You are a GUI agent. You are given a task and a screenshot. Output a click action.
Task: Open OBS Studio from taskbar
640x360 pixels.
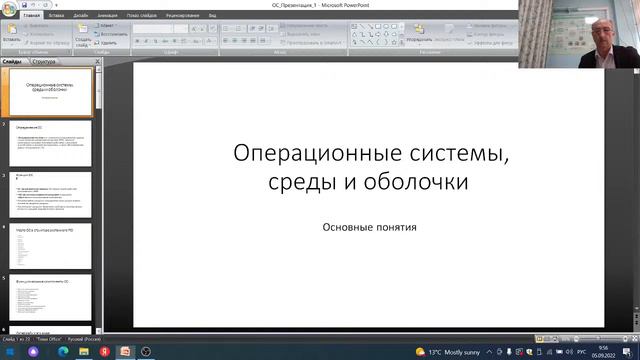tap(146, 351)
